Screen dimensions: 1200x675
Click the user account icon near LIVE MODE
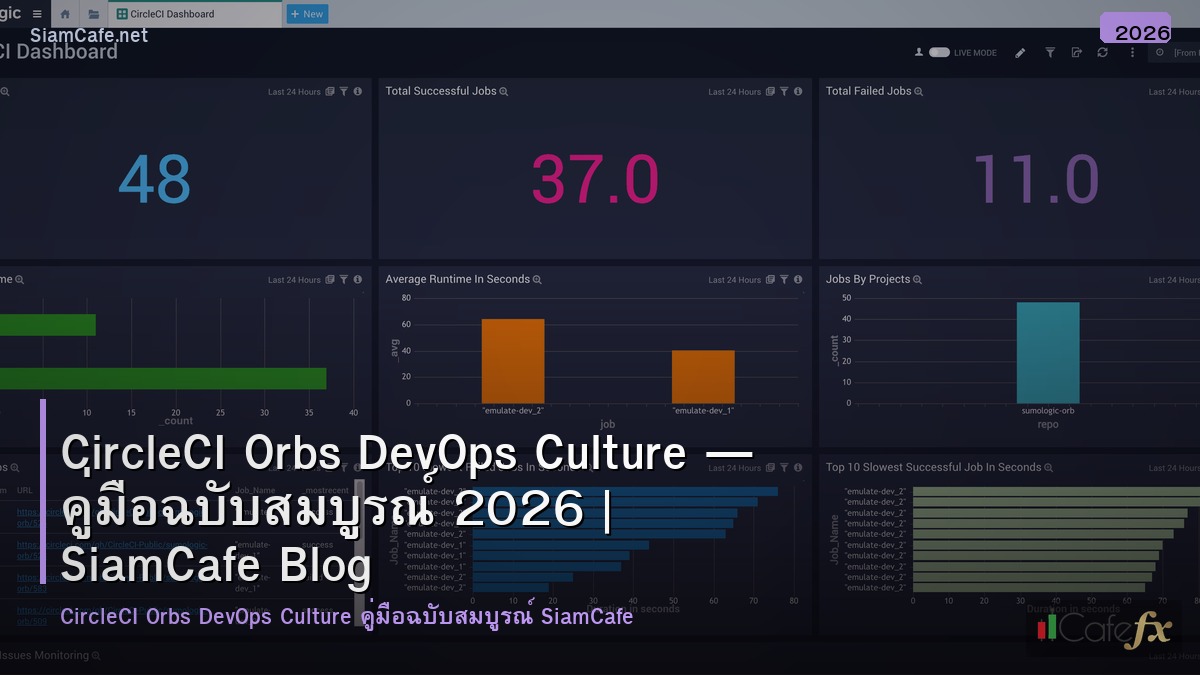(918, 52)
